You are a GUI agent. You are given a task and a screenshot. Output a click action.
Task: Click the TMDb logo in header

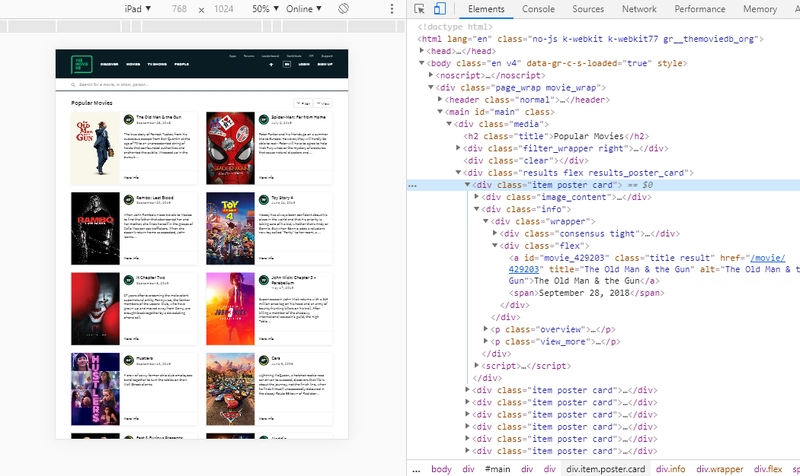pos(80,64)
